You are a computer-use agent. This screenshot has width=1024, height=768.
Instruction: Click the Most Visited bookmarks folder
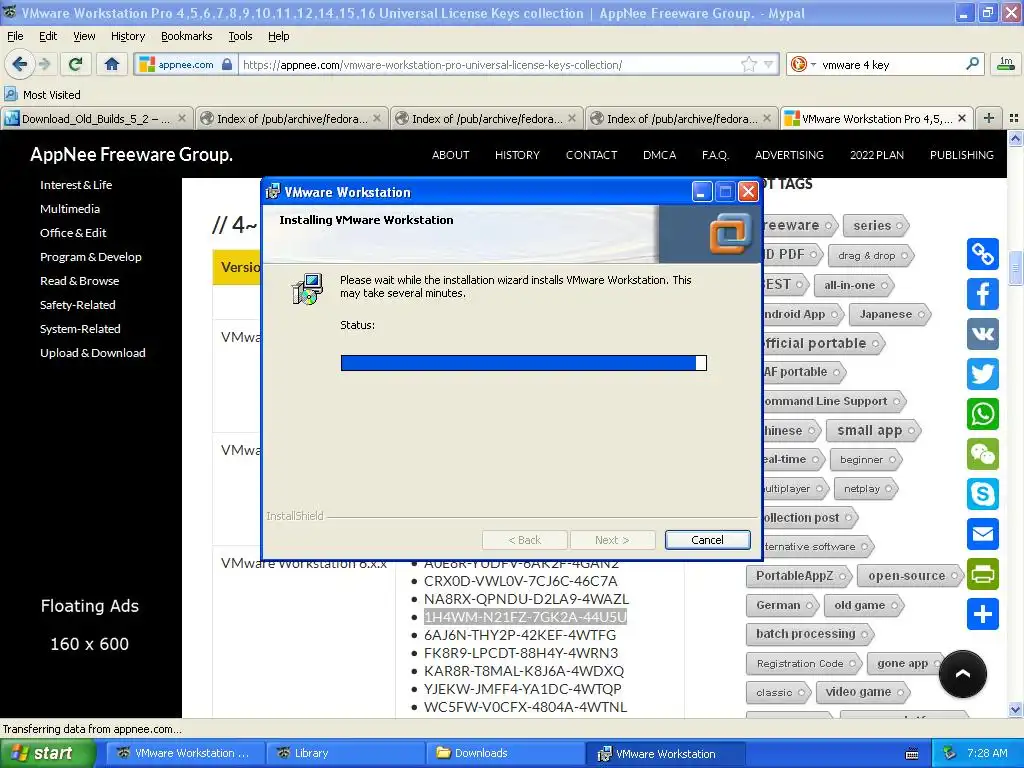[x=43, y=95]
